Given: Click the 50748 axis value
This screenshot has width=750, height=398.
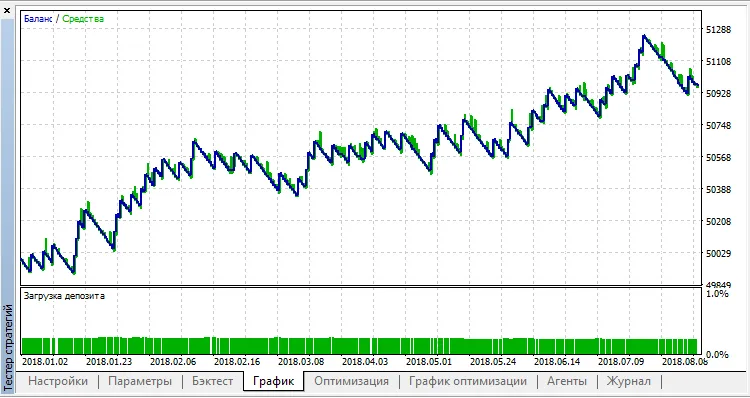Looking at the screenshot, I should tap(719, 126).
